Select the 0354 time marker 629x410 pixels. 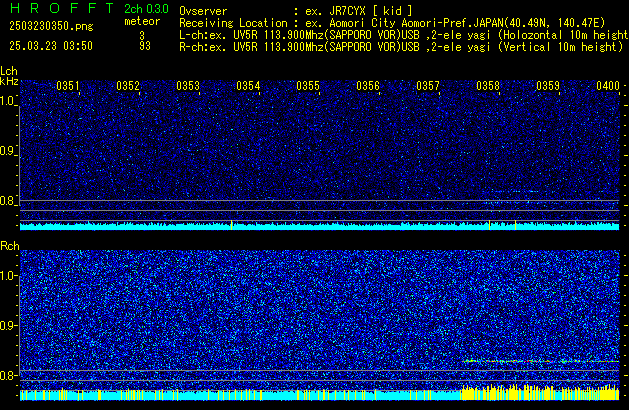tap(248, 86)
